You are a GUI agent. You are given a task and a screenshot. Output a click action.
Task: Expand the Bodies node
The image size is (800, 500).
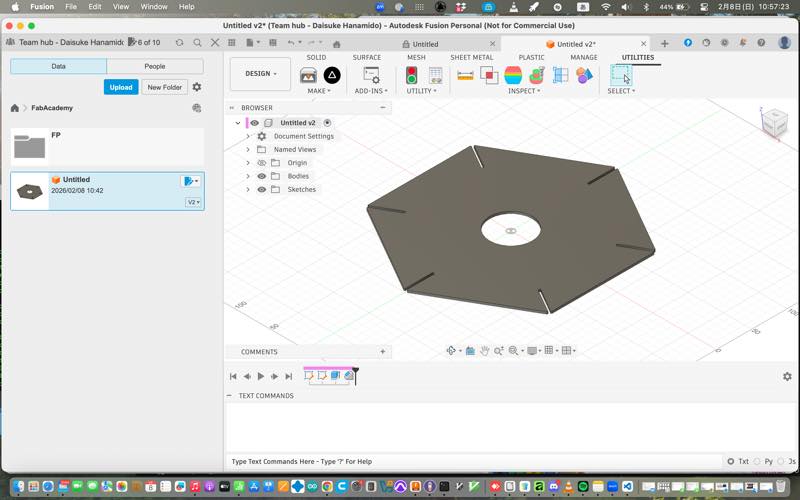point(248,176)
